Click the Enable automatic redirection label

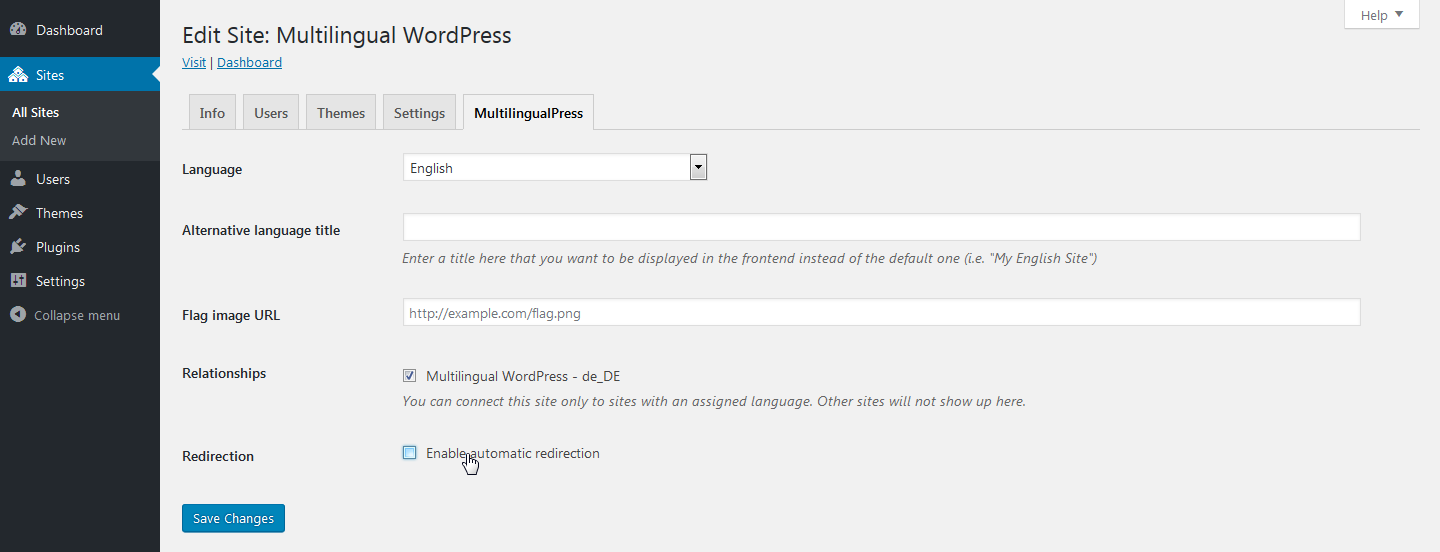click(513, 453)
